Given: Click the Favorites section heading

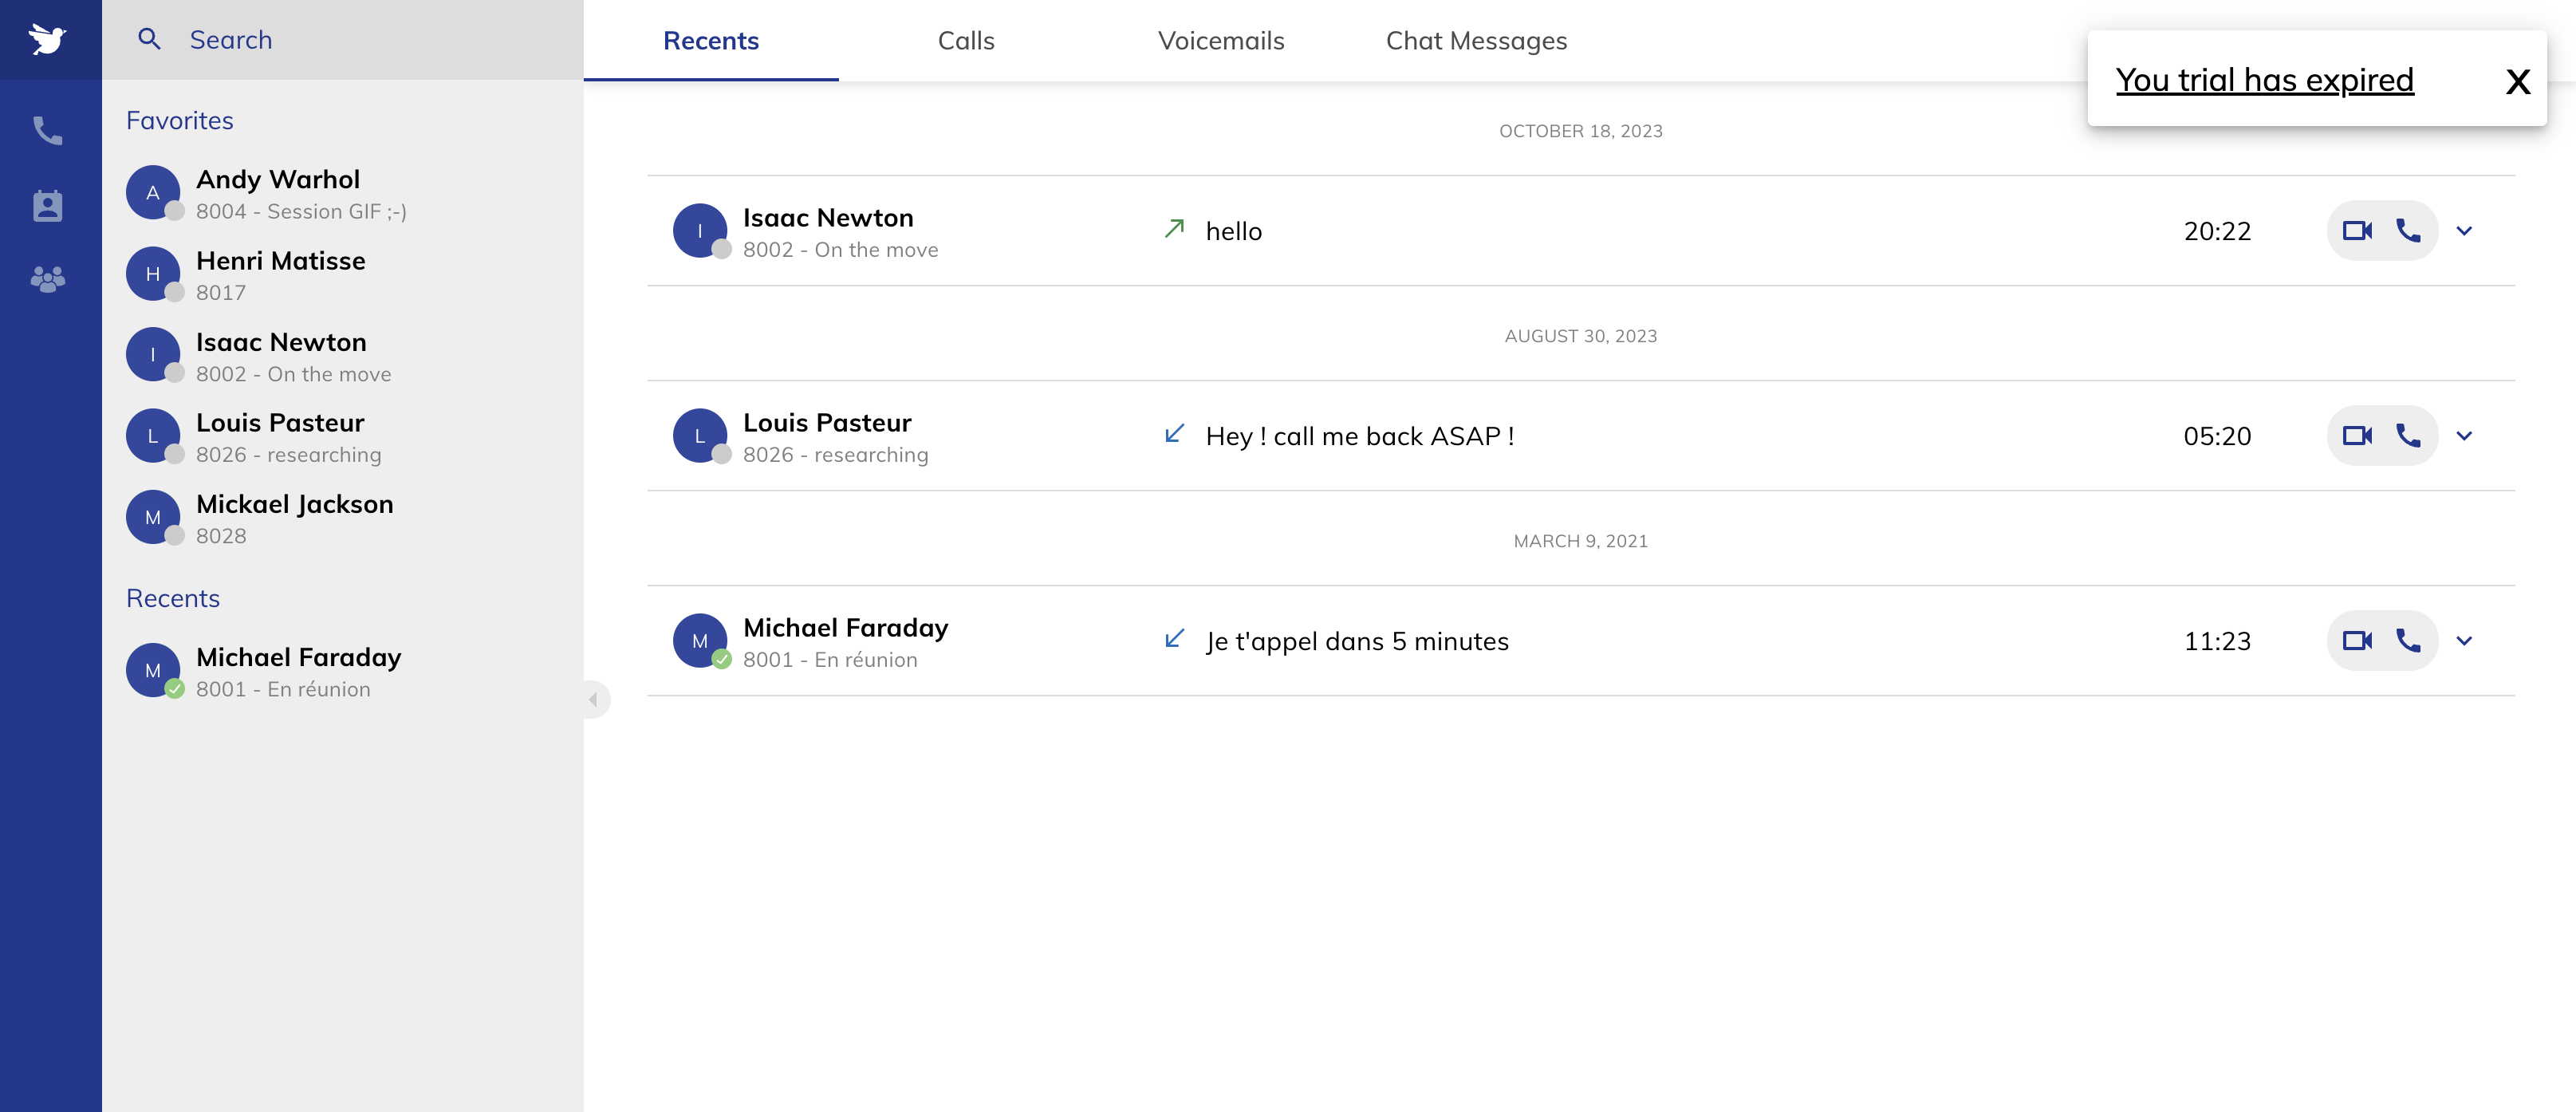Looking at the screenshot, I should (179, 120).
